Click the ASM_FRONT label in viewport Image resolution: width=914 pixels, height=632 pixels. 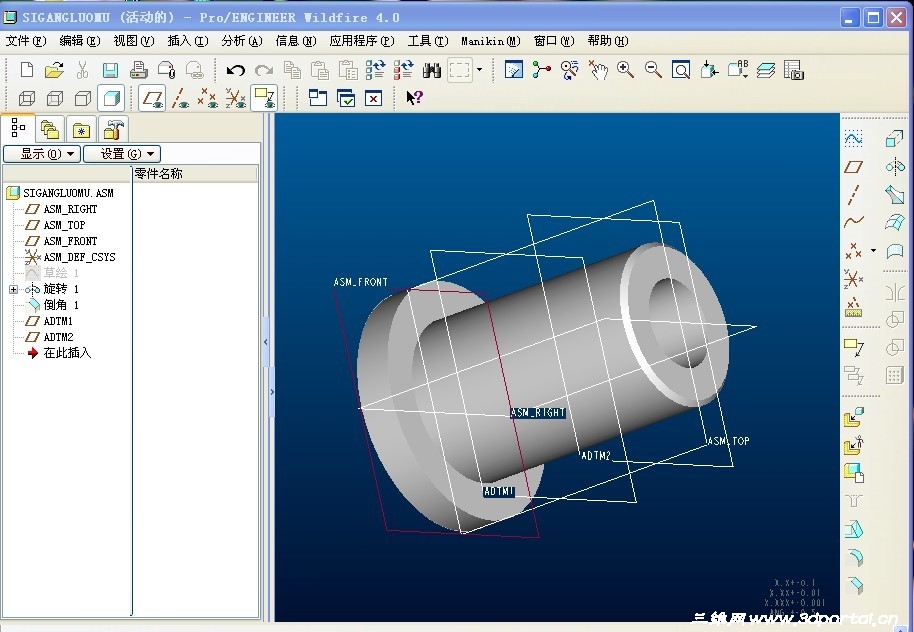[360, 282]
